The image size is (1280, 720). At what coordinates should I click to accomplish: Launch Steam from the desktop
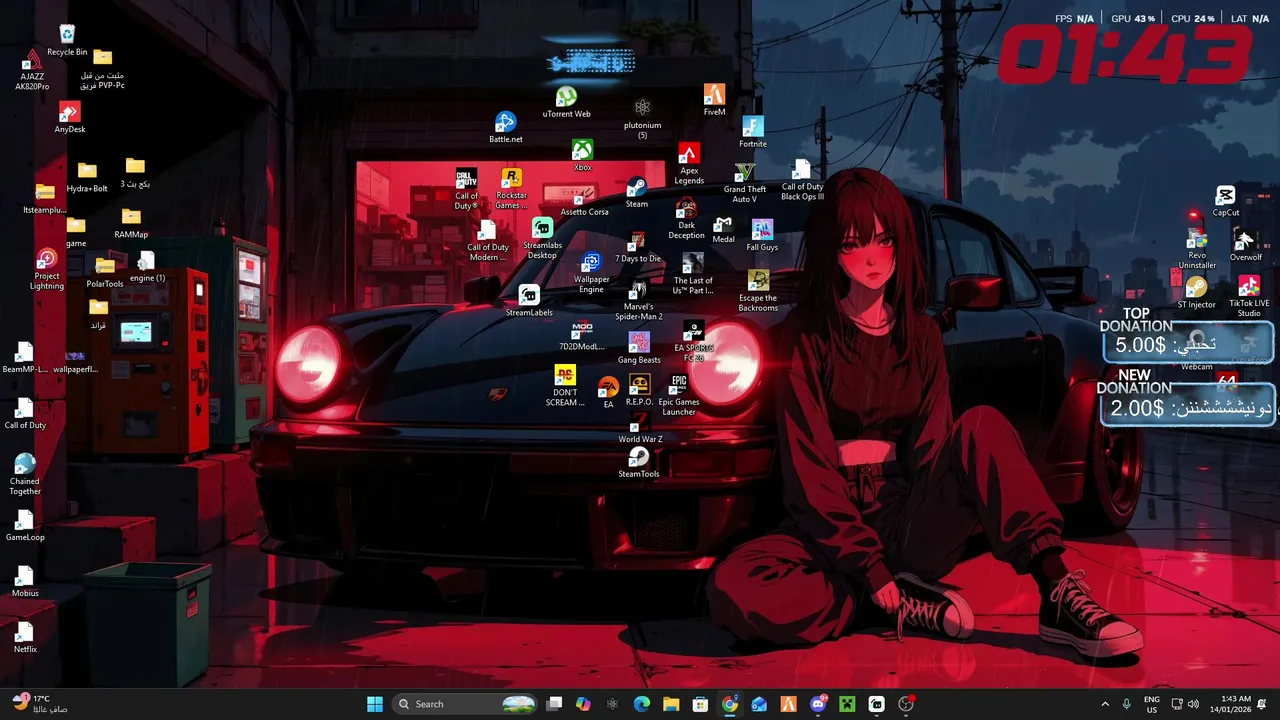coord(637,193)
